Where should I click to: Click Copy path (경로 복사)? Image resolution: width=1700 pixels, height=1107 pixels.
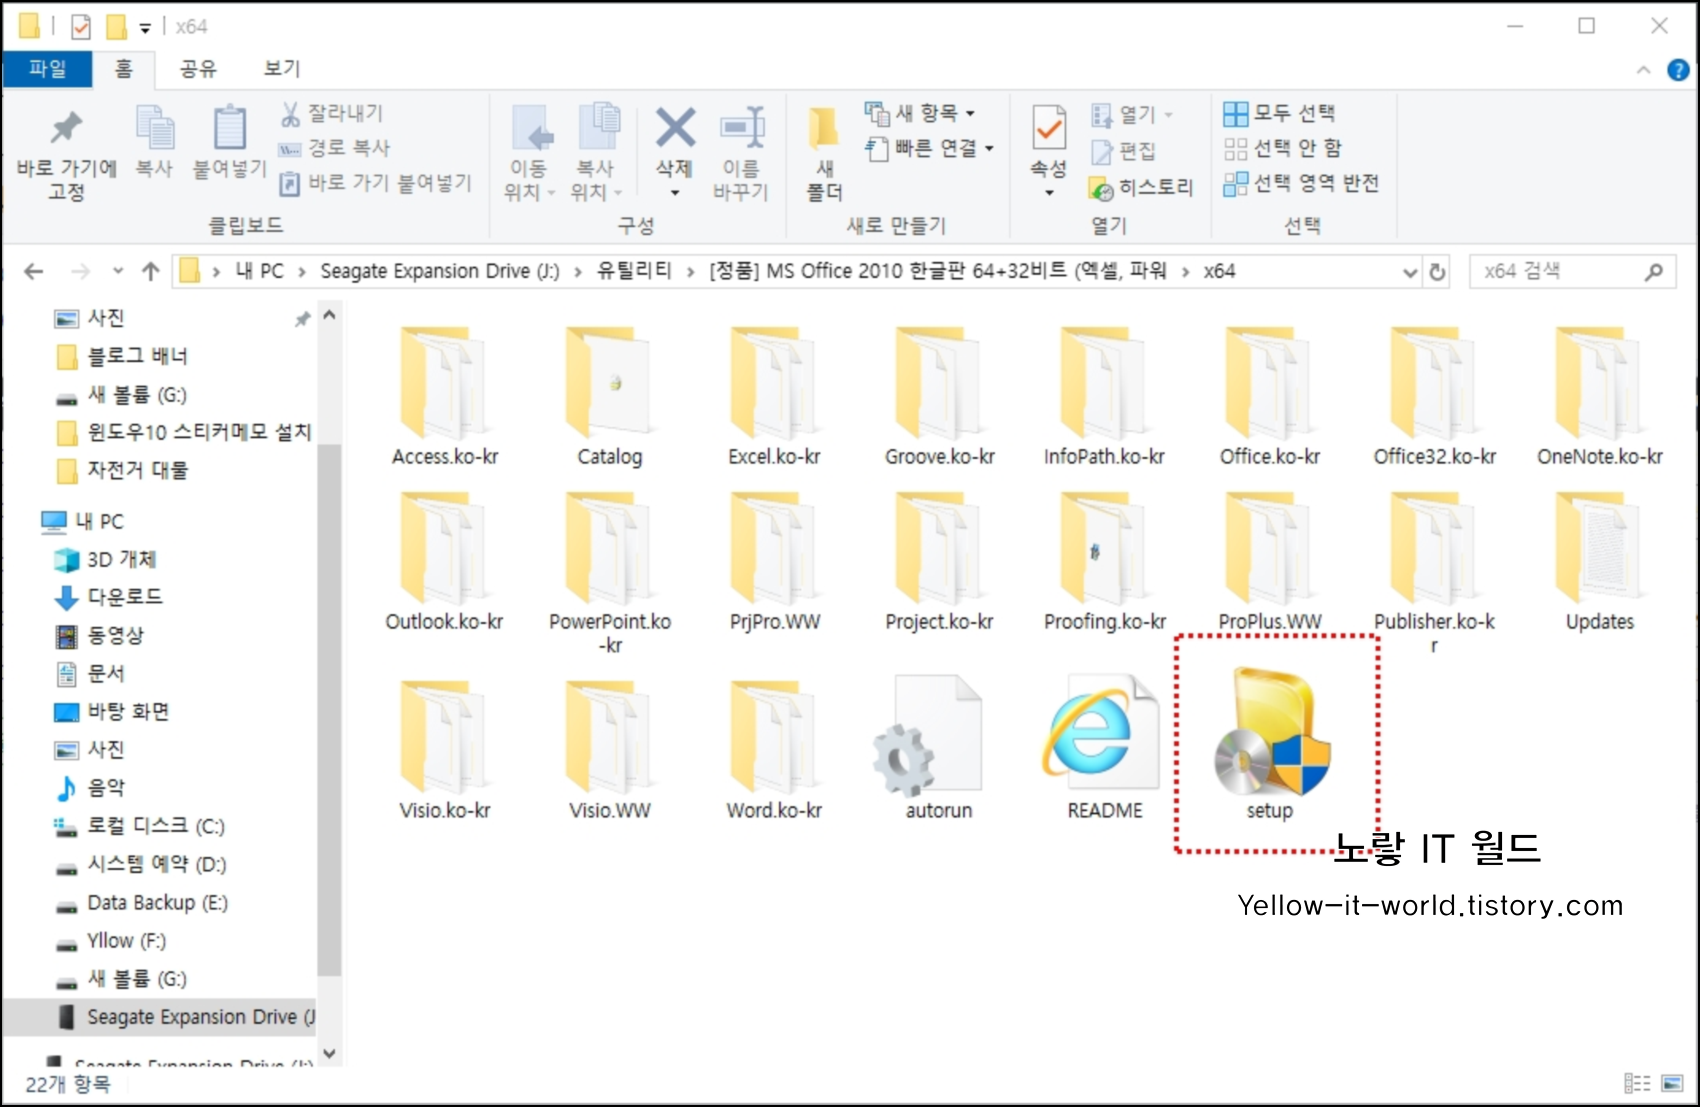[x=335, y=148]
